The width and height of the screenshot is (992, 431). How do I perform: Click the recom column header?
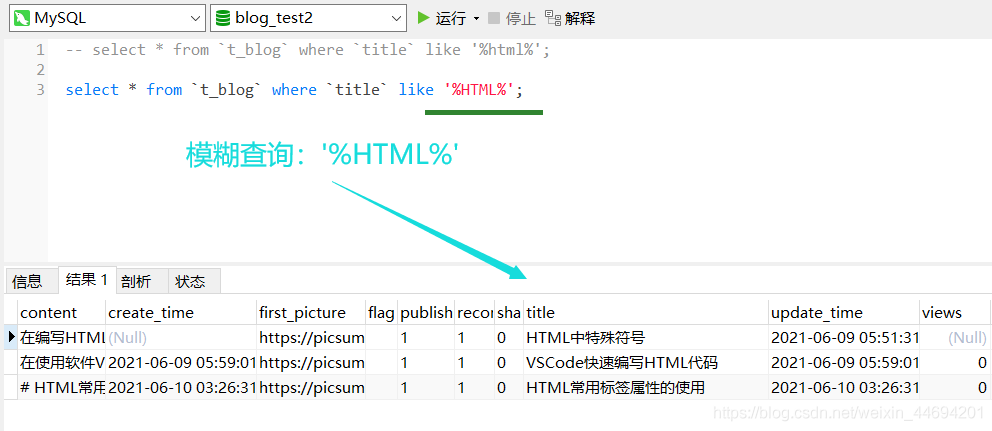click(x=474, y=313)
